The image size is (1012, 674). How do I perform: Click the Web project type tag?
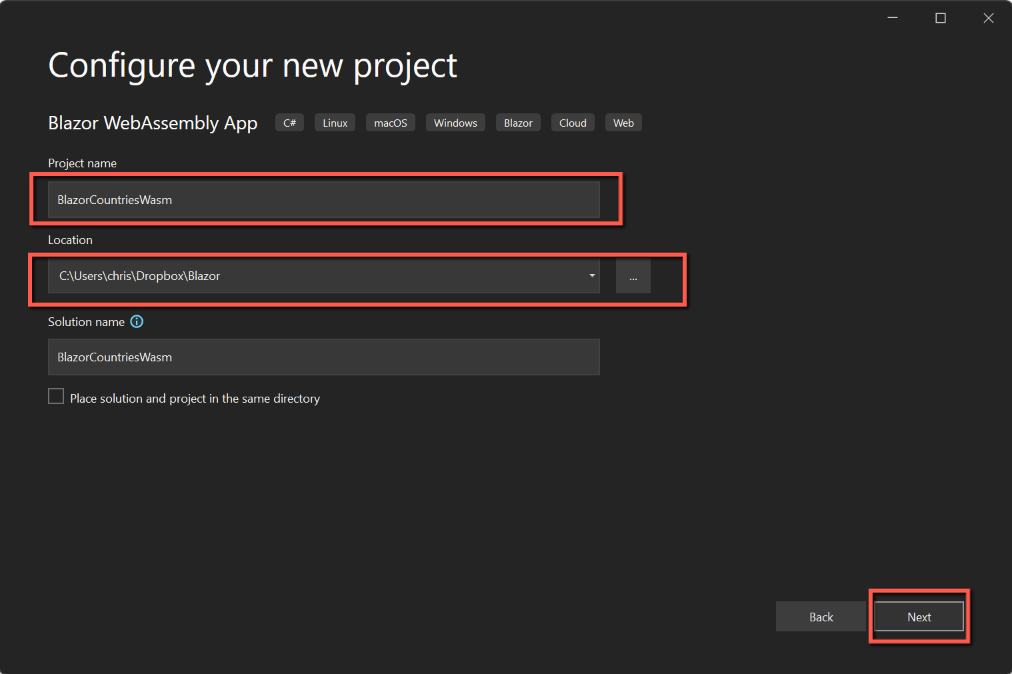(x=623, y=123)
